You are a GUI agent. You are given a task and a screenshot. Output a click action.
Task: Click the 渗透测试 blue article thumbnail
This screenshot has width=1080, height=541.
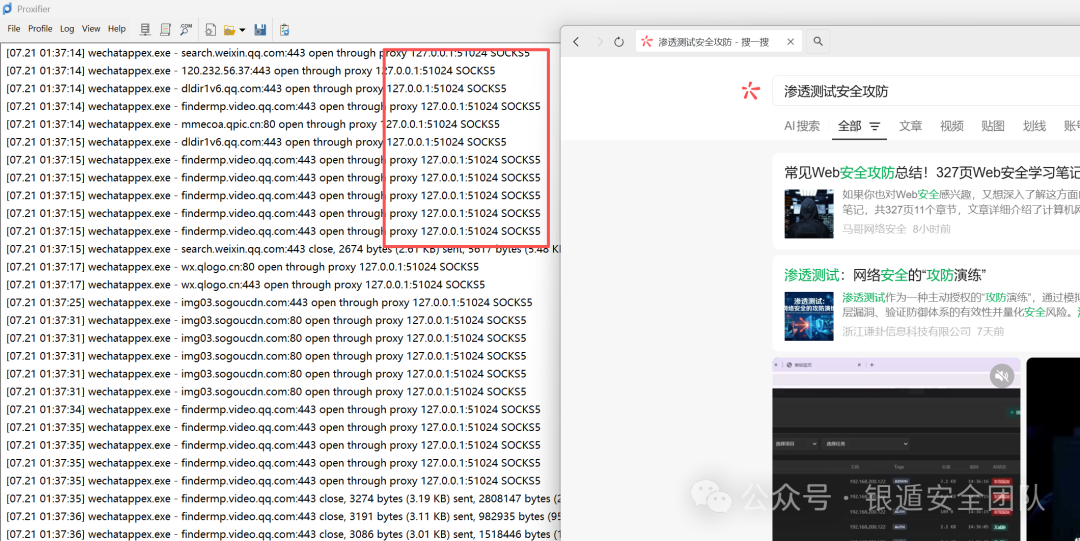click(809, 316)
